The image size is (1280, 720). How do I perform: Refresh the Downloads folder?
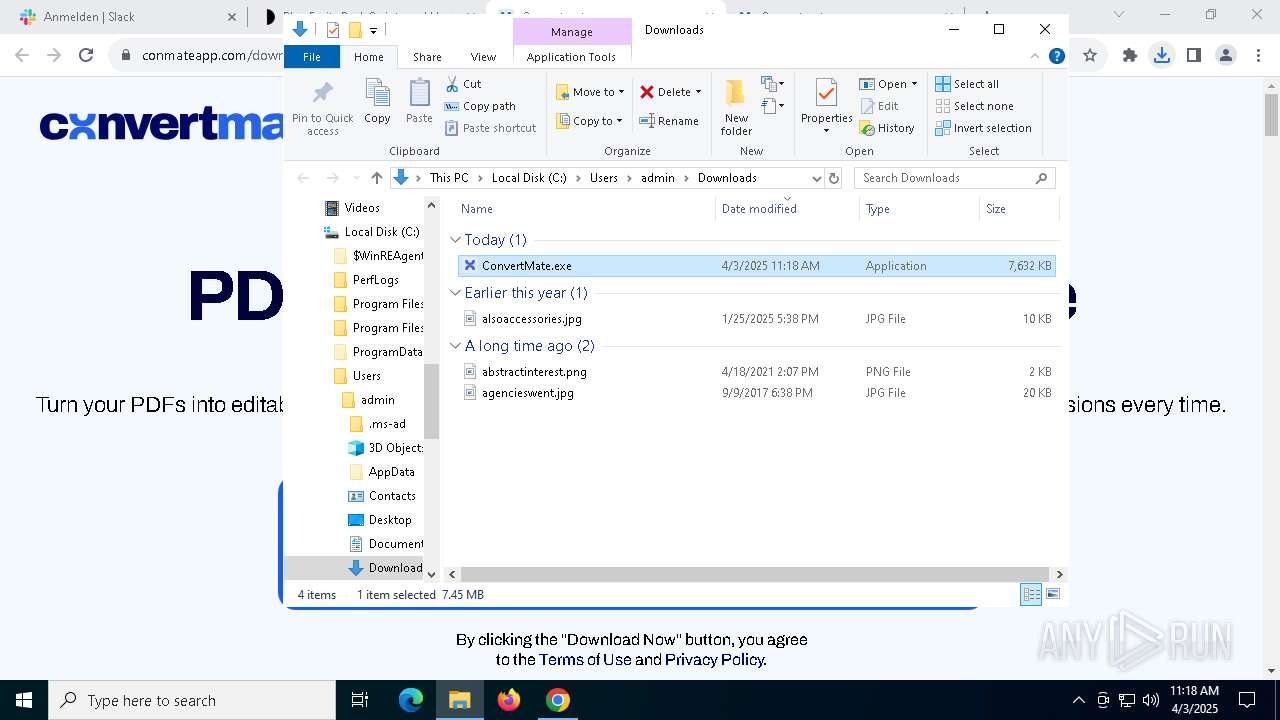(x=834, y=178)
